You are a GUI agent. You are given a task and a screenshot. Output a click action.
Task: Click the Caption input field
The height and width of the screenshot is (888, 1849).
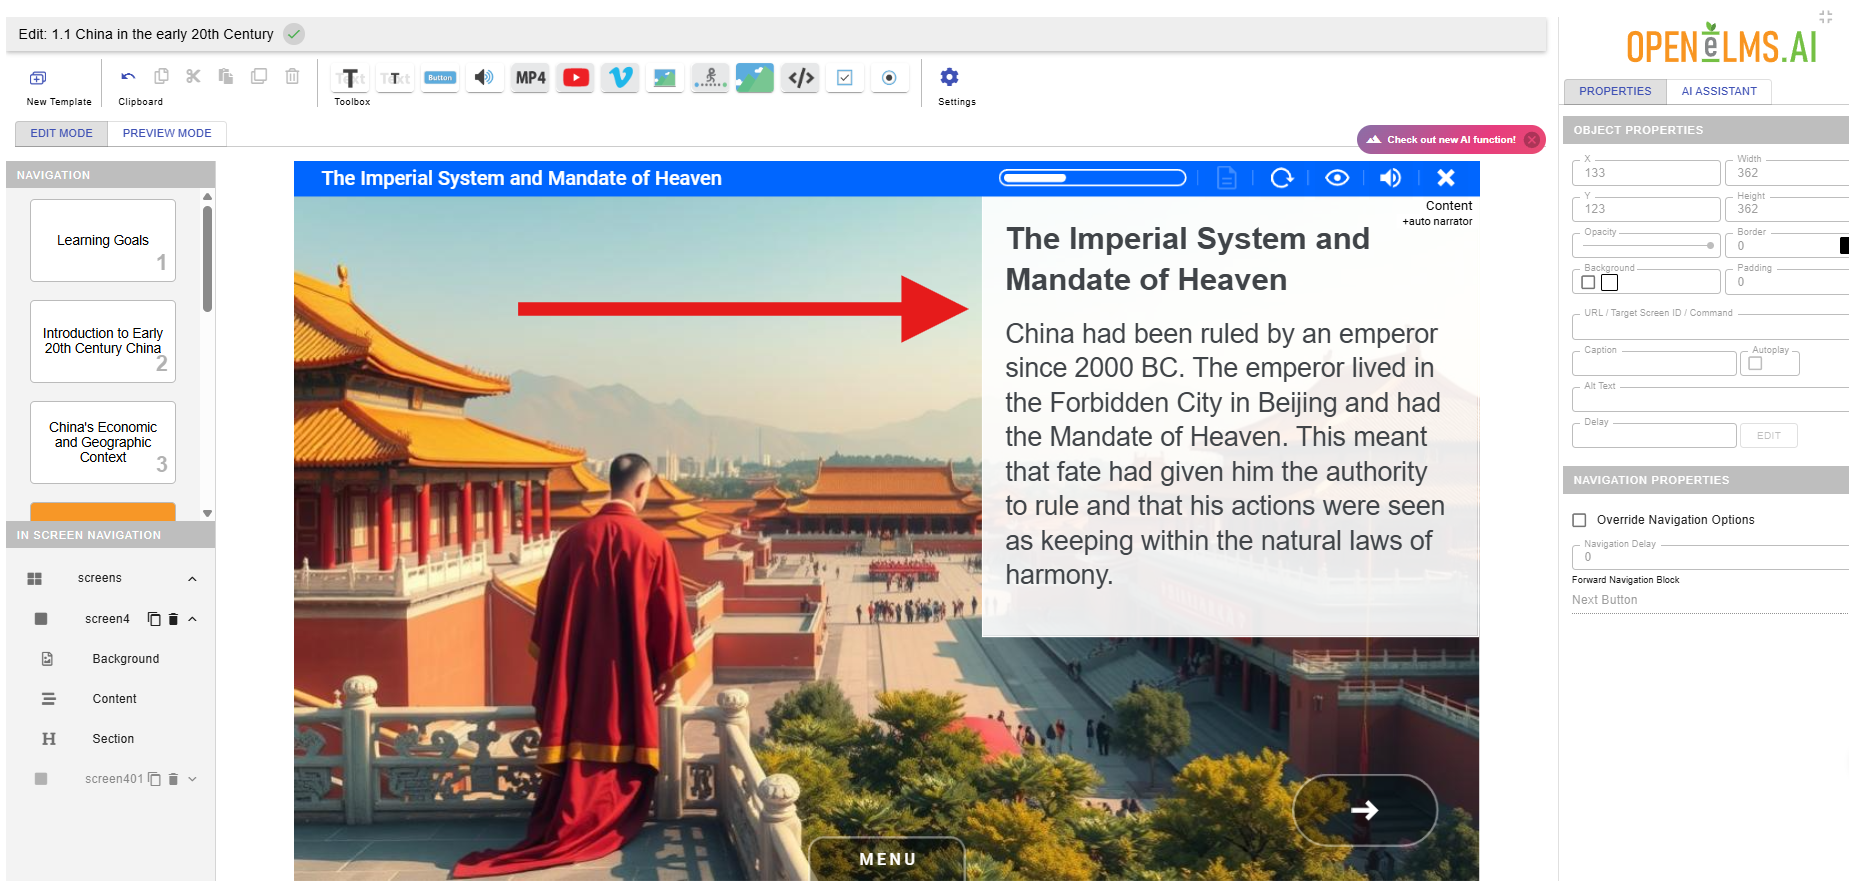1654,363
